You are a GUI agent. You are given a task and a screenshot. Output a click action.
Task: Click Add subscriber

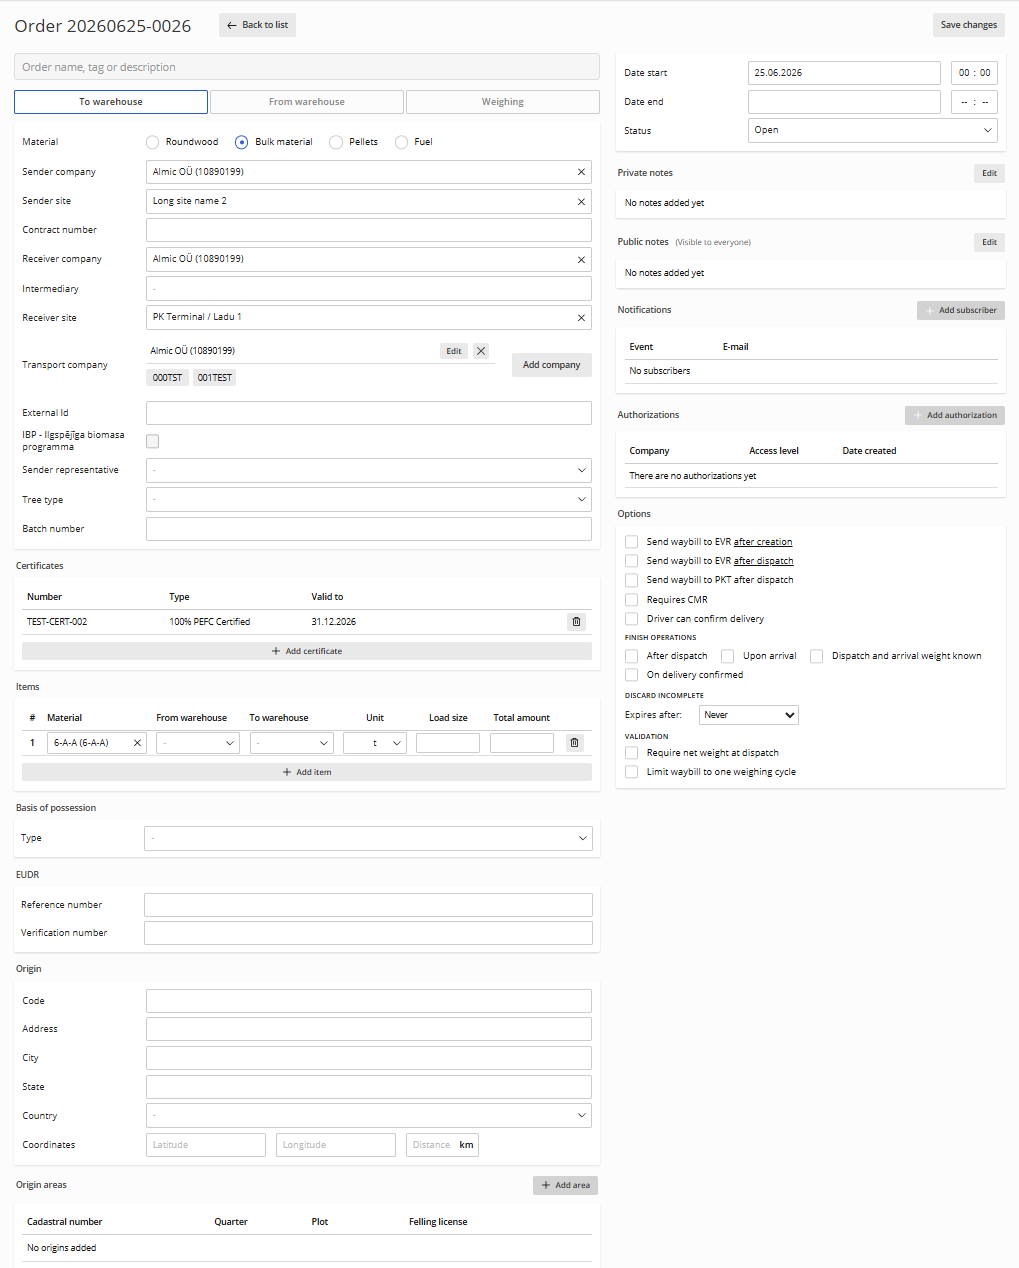[x=961, y=310]
